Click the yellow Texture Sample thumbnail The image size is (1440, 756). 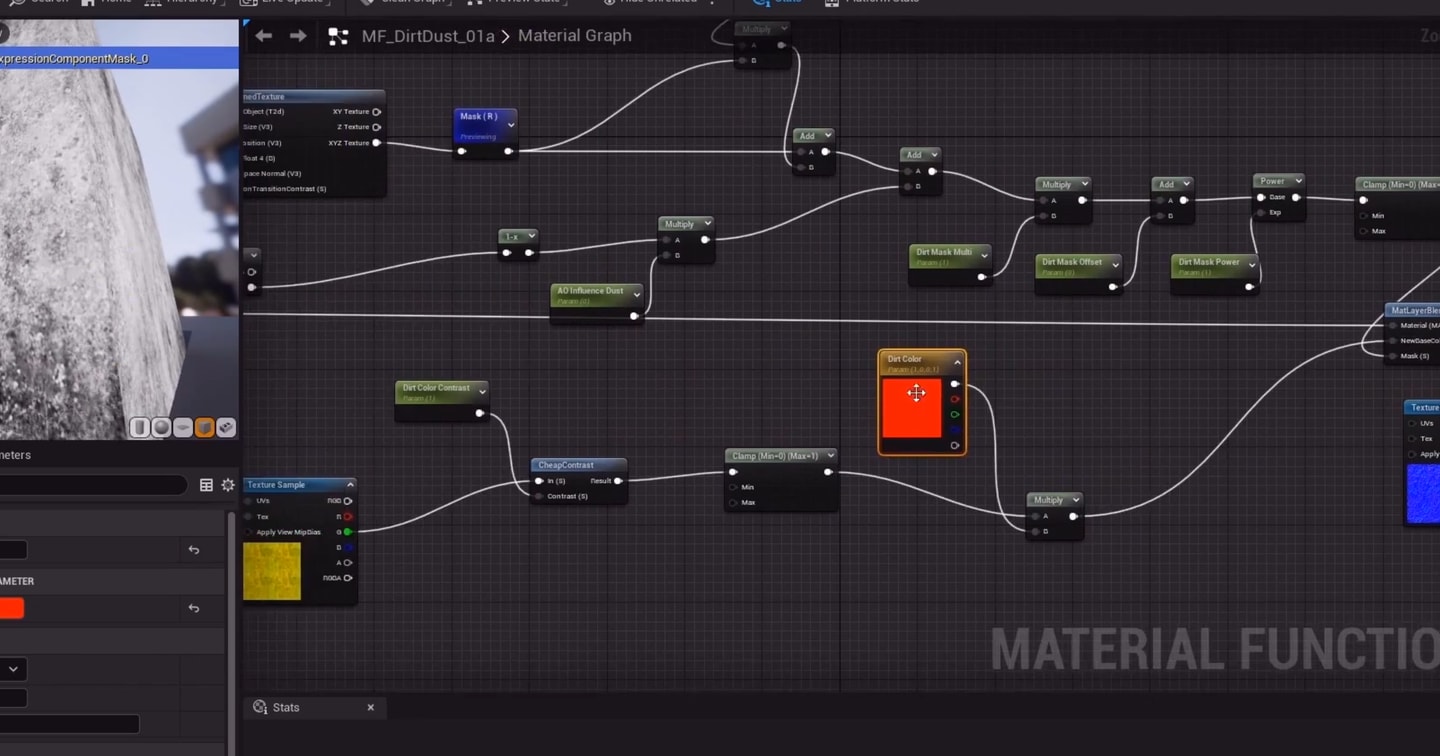coord(272,571)
